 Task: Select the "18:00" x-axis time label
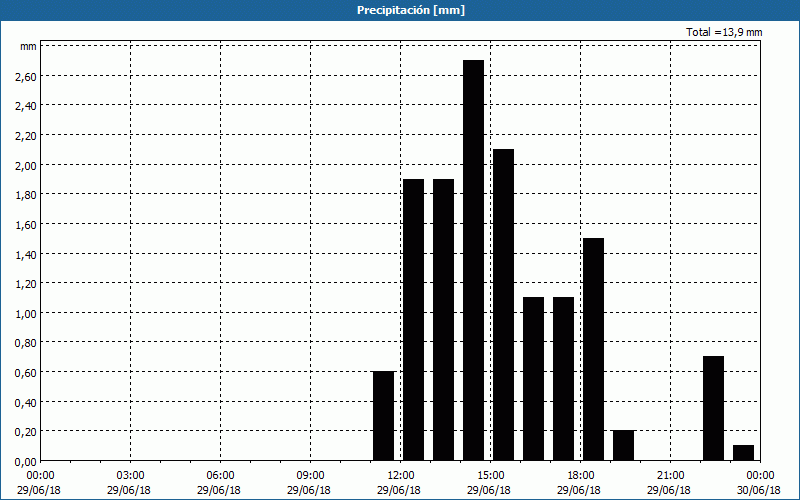point(580,476)
